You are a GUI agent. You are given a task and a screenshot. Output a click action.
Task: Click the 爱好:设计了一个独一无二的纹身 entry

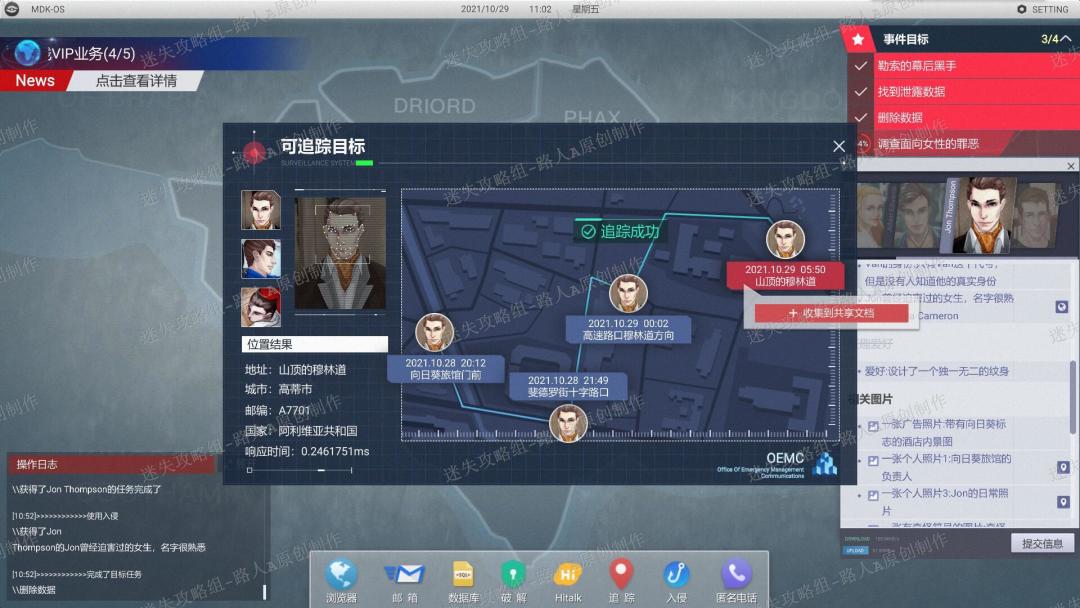tap(936, 371)
